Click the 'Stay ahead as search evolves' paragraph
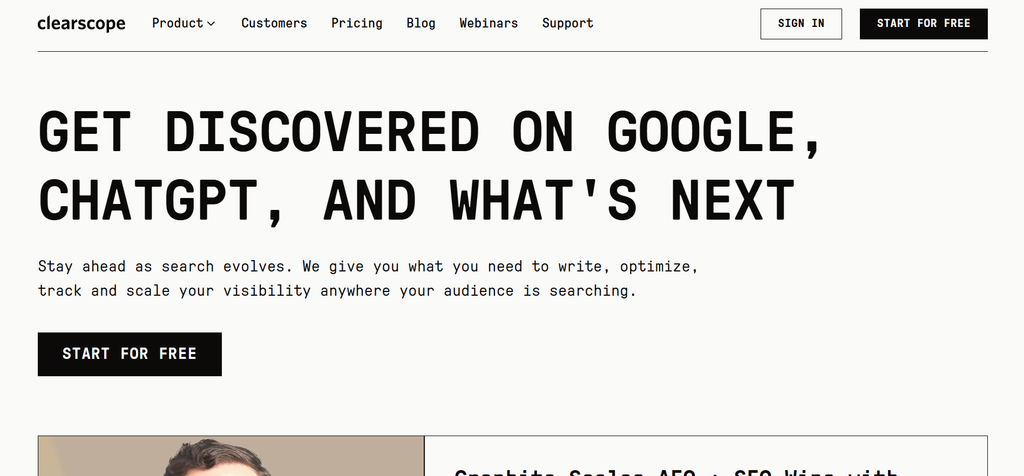The width and height of the screenshot is (1024, 476). 368,279
